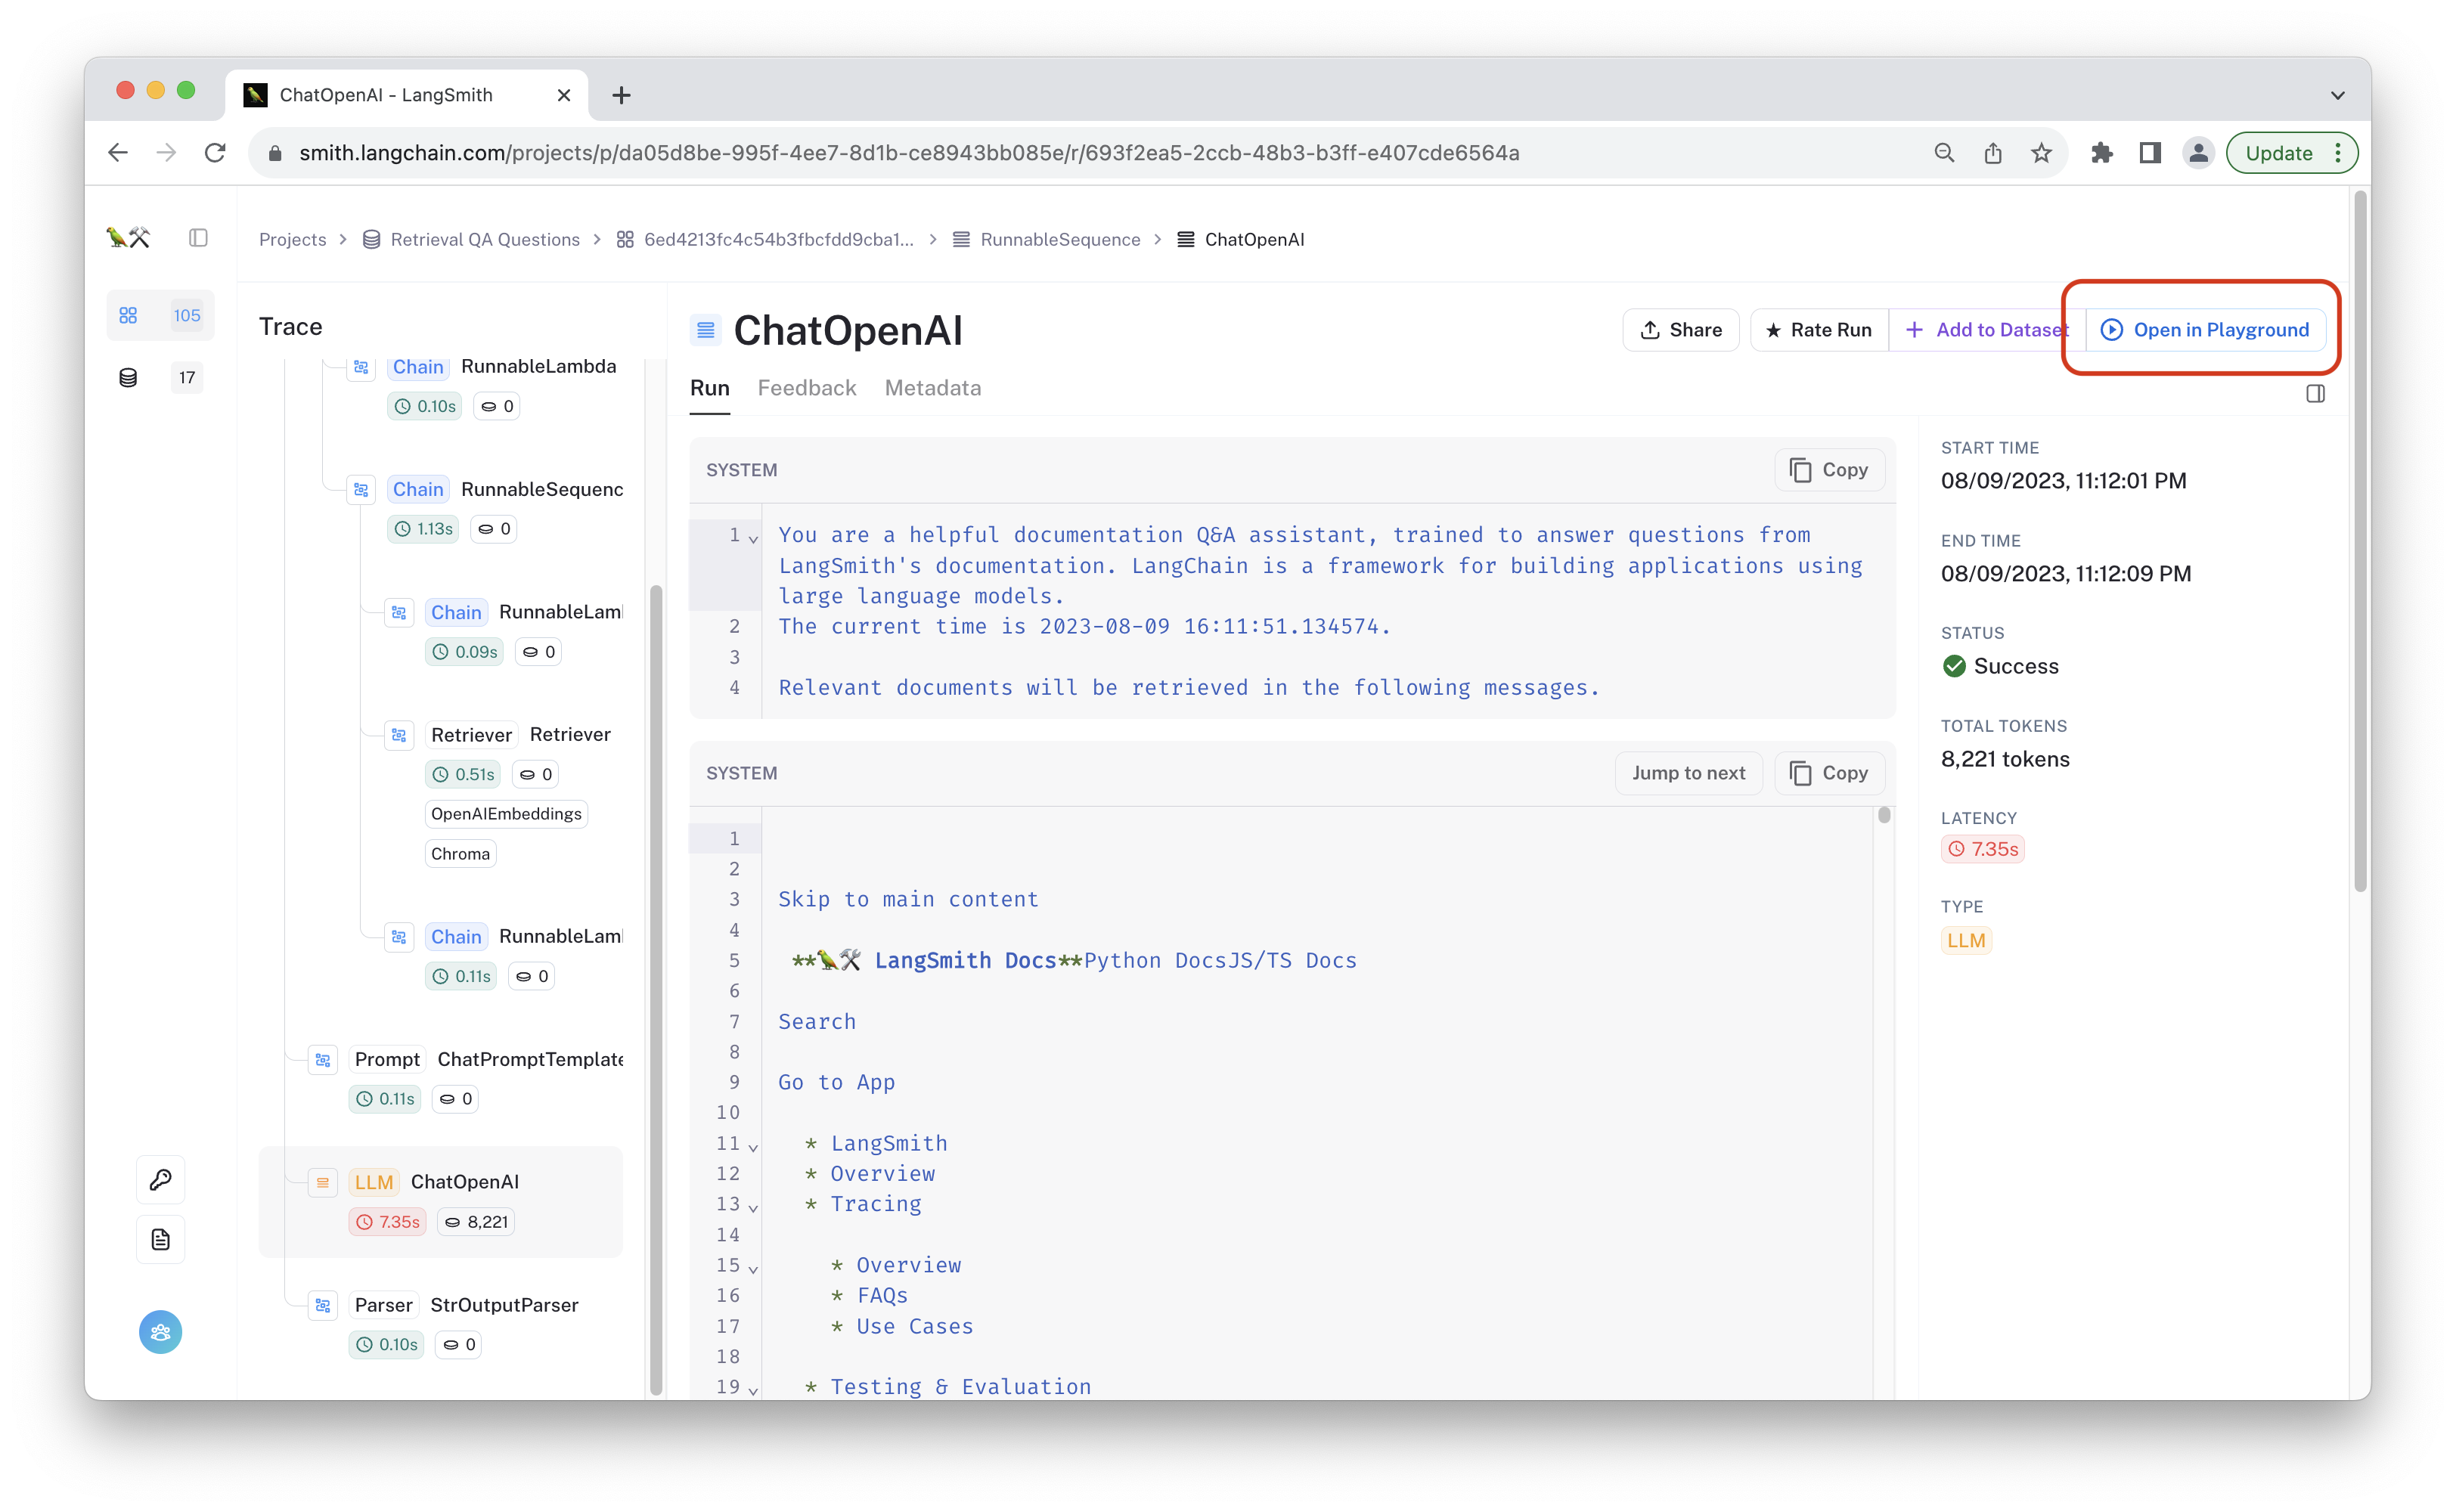Click the ChatOpenAI LLM run icon
The height and width of the screenshot is (1512, 2456).
tap(323, 1182)
